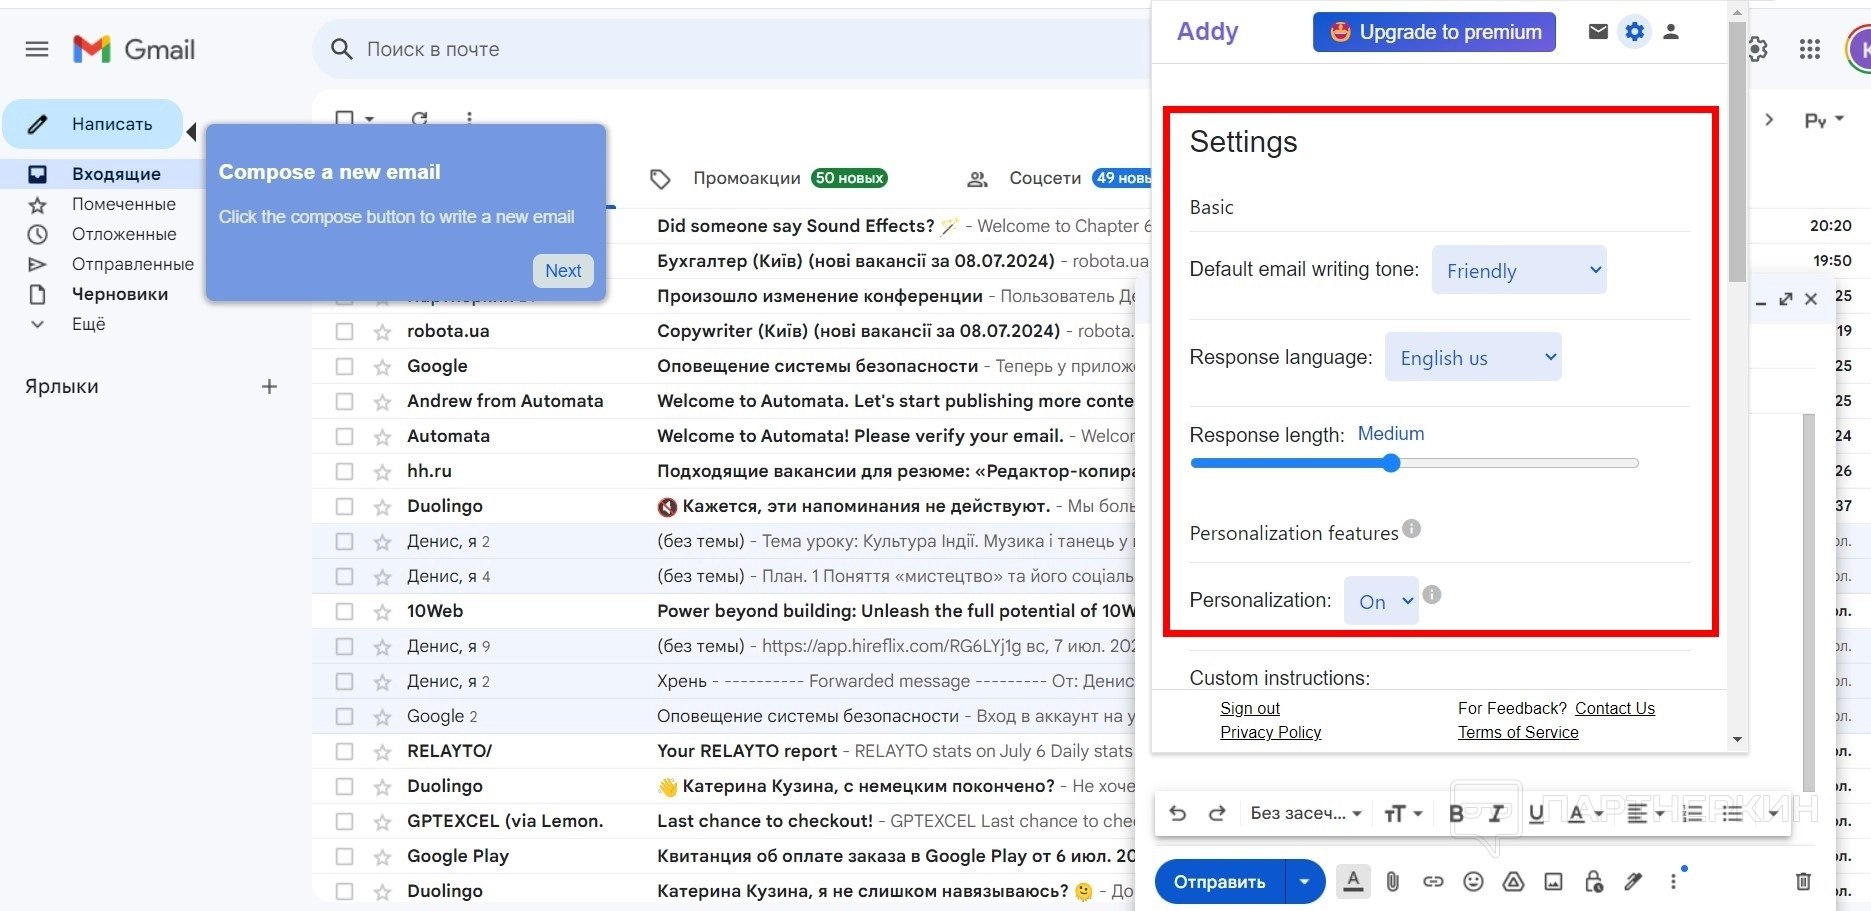Open the Addy envelope mail icon
This screenshot has width=1871, height=911.
pyautogui.click(x=1598, y=32)
